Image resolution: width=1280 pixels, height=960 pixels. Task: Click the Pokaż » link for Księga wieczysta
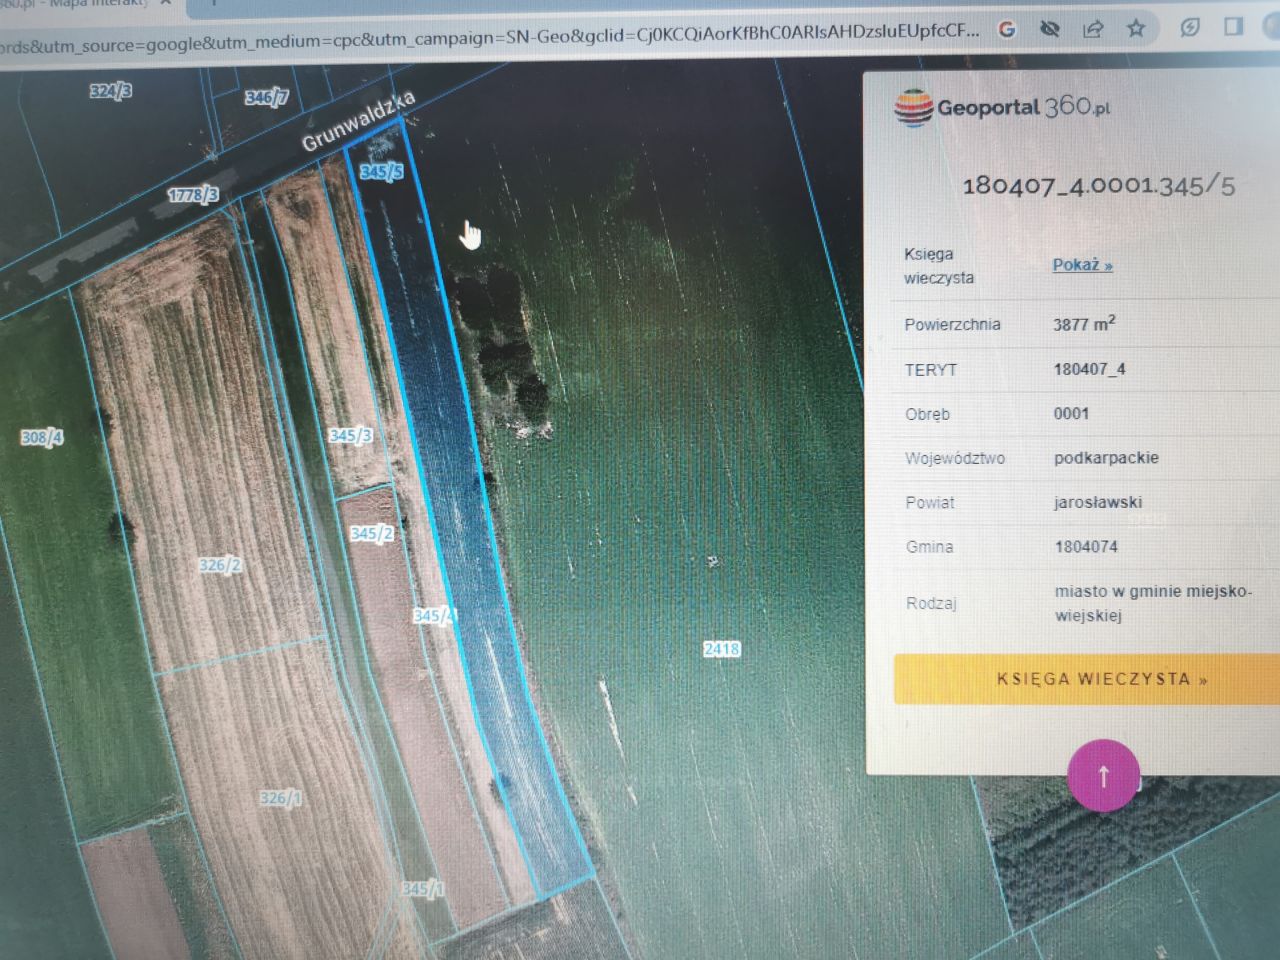[1082, 265]
